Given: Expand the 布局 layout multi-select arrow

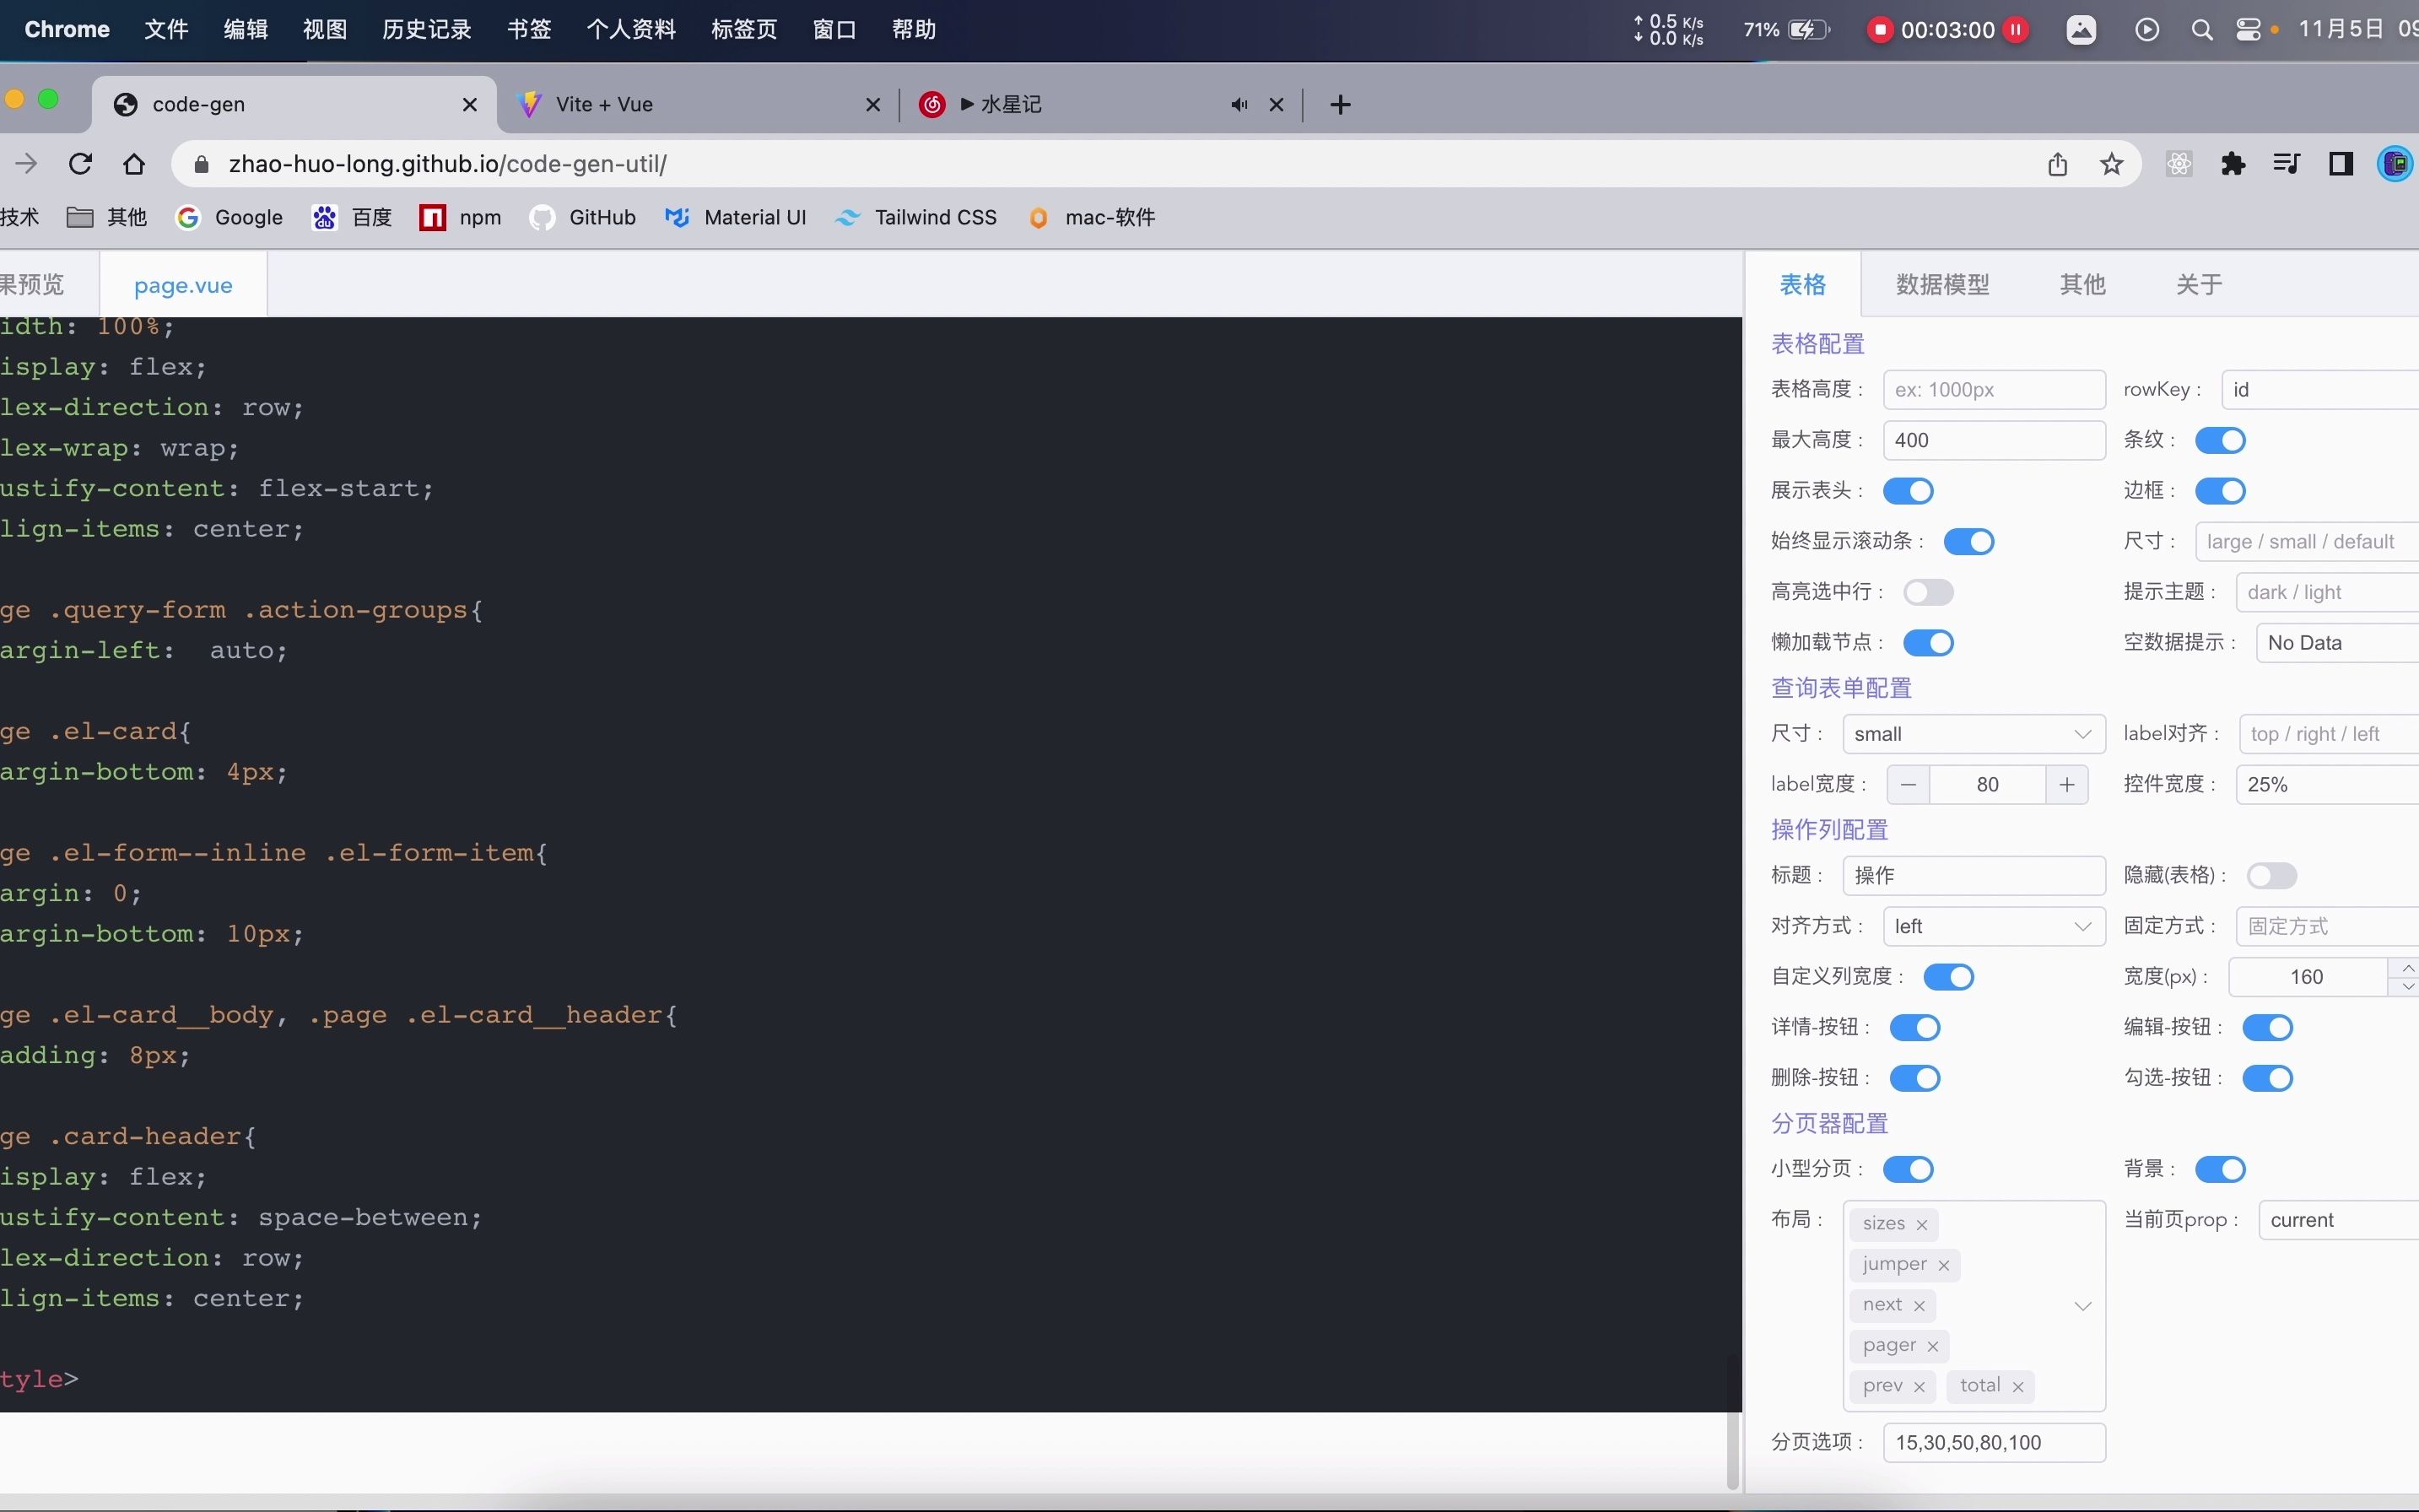Looking at the screenshot, I should [x=2083, y=1305].
